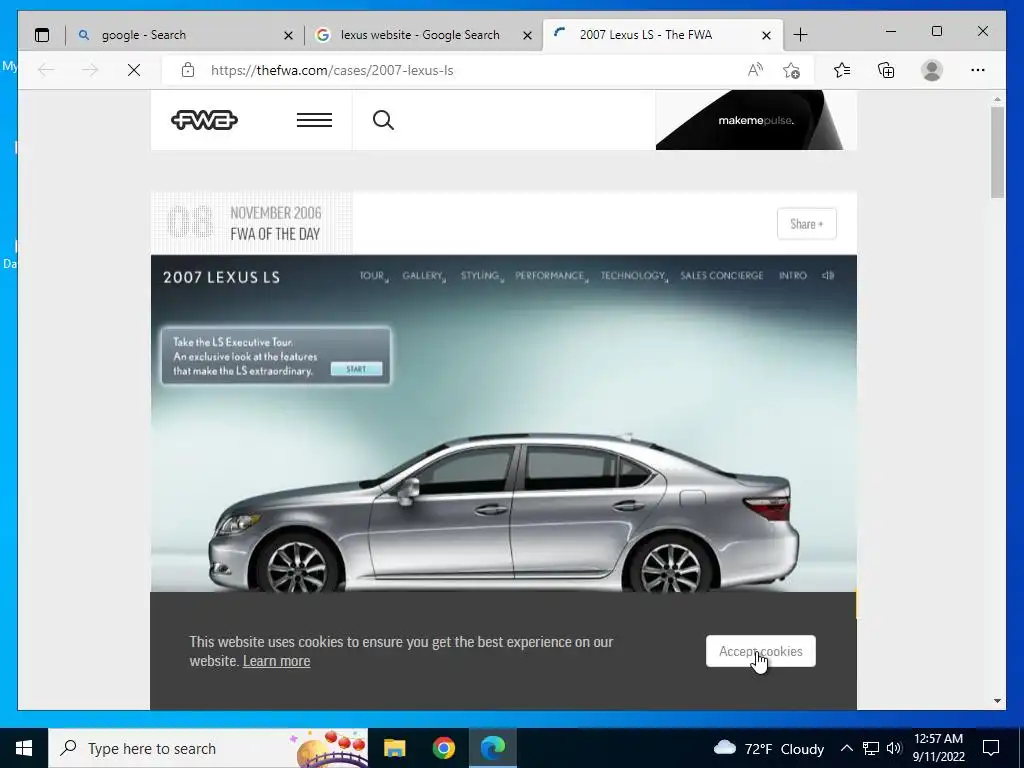Stop loading the page
The image size is (1024, 768).
134,70
